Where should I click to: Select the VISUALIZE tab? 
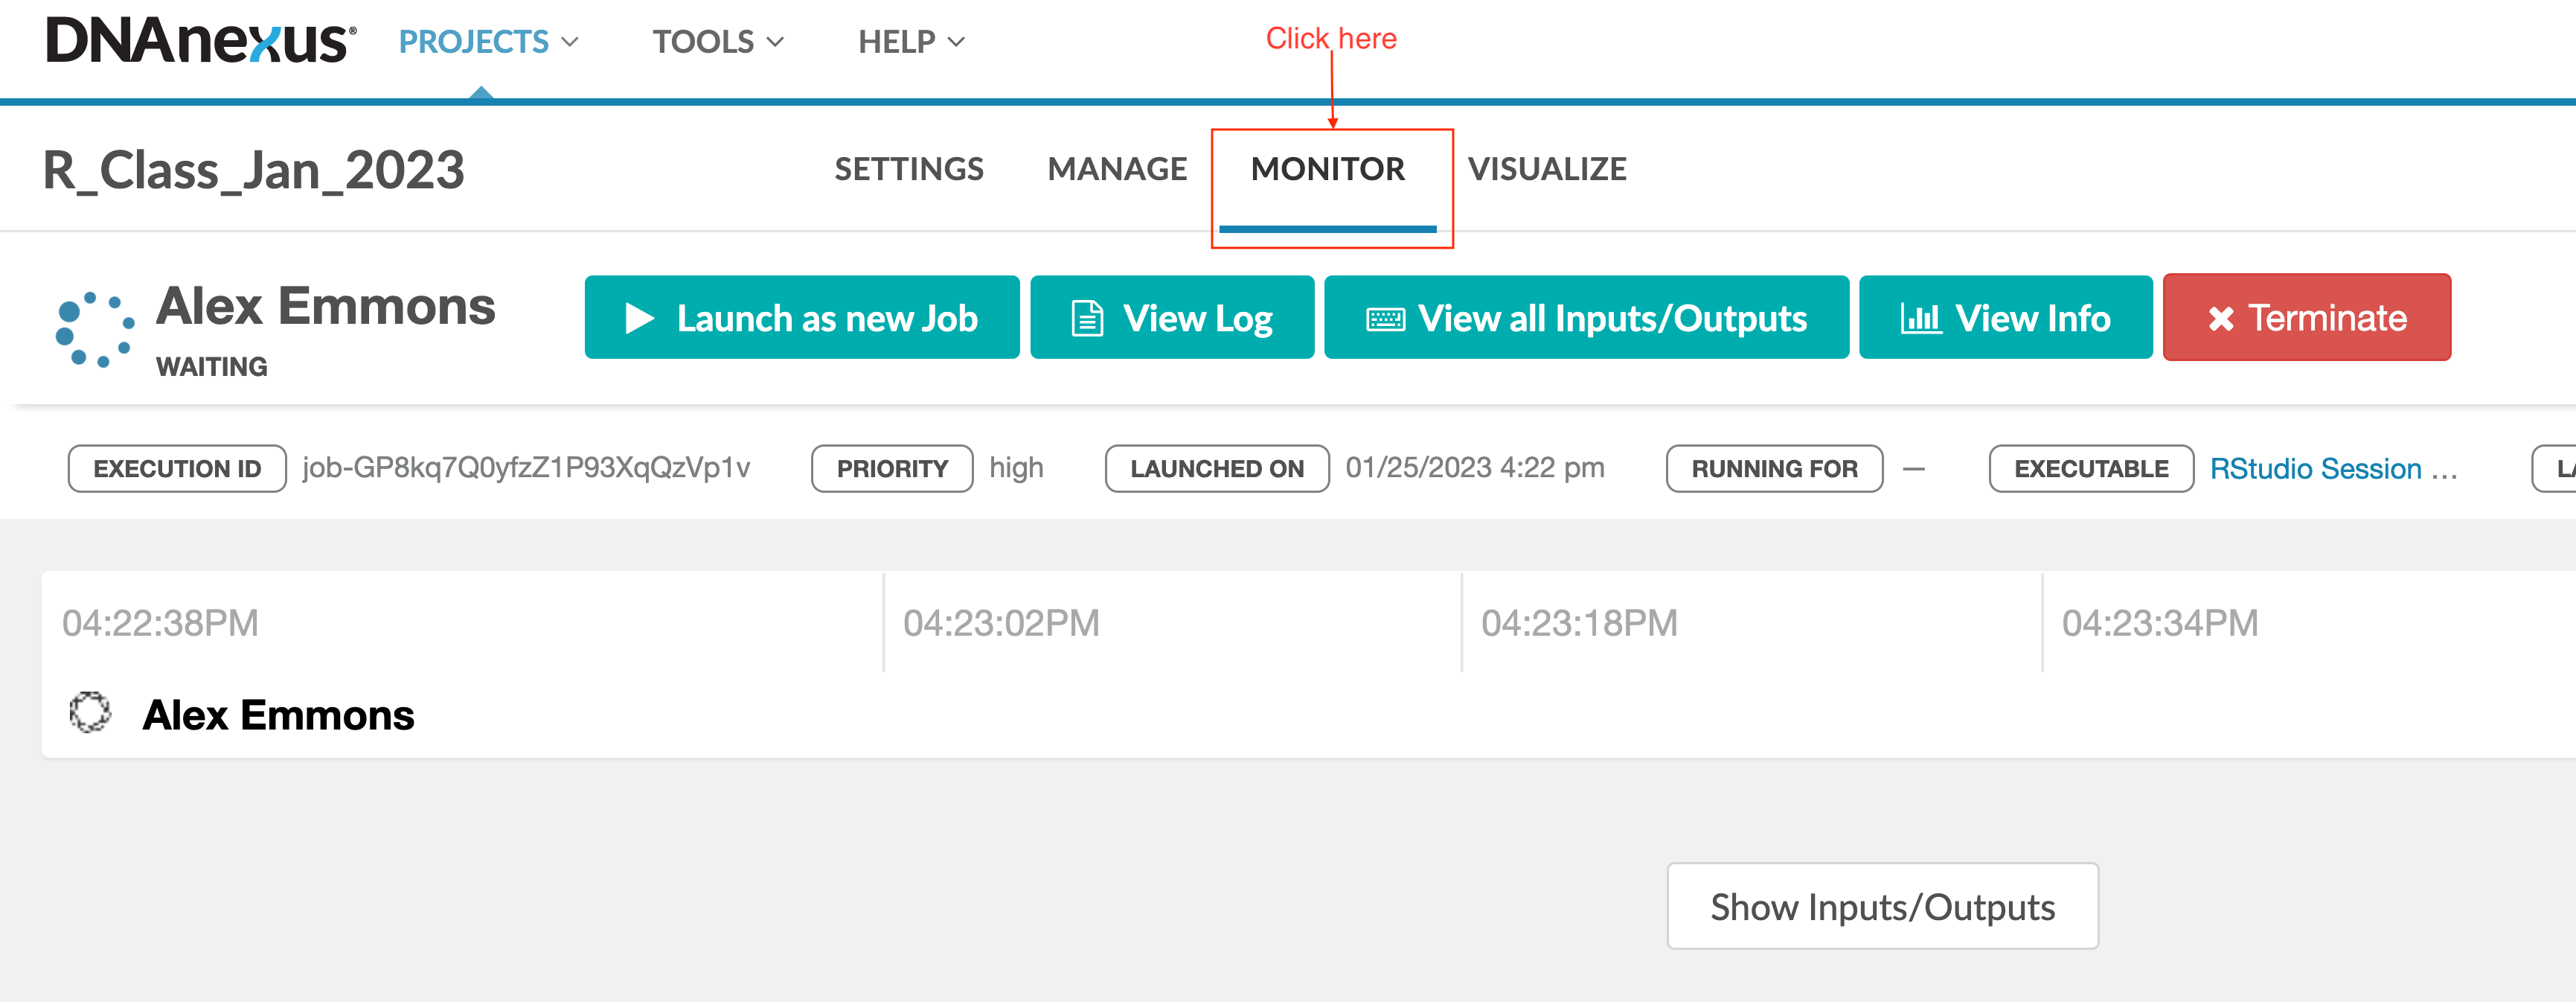[1546, 169]
